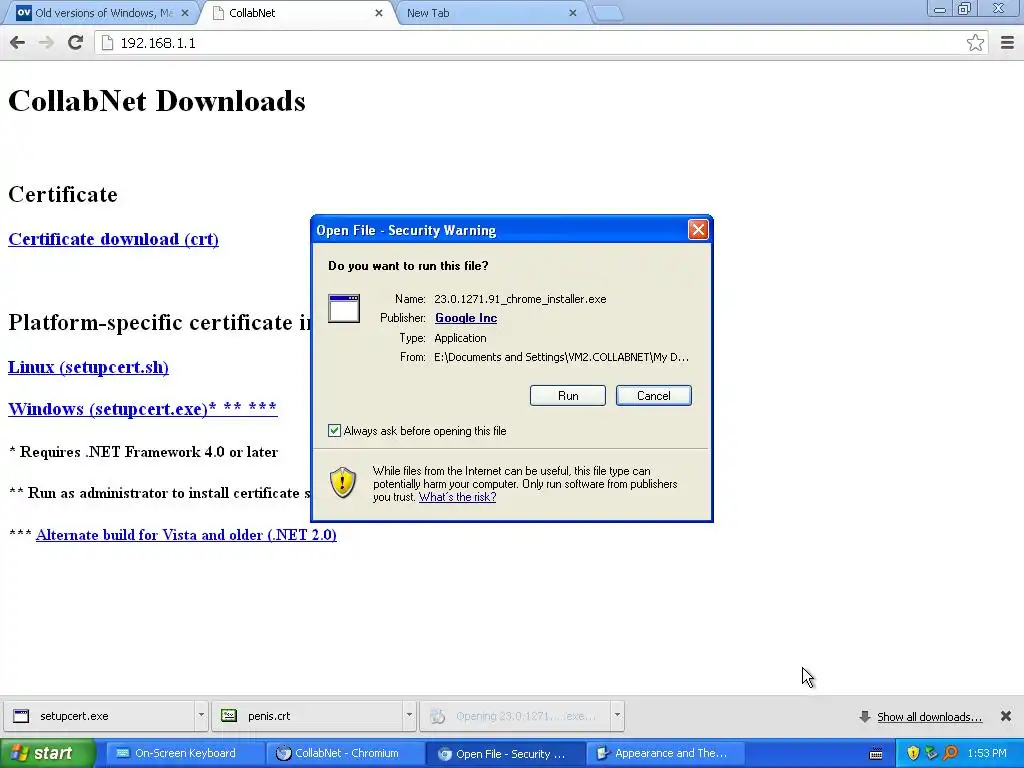This screenshot has height=768, width=1024.
Task: Close the Old versions of Windows tab
Action: (x=185, y=13)
